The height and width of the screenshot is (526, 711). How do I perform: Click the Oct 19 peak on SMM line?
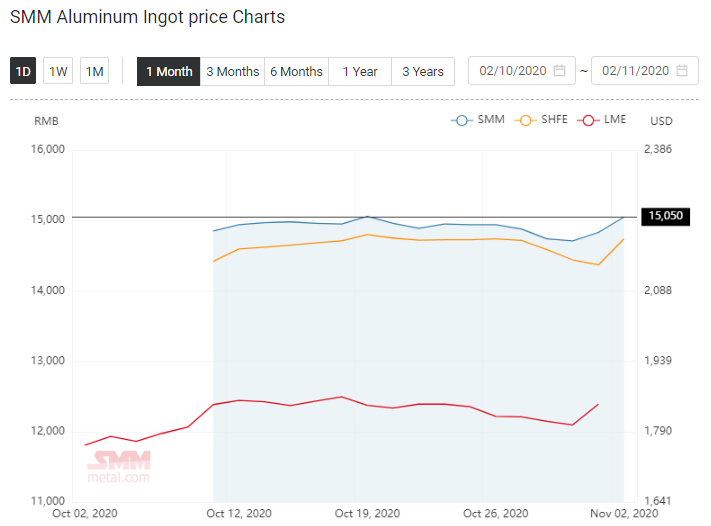pos(368,217)
